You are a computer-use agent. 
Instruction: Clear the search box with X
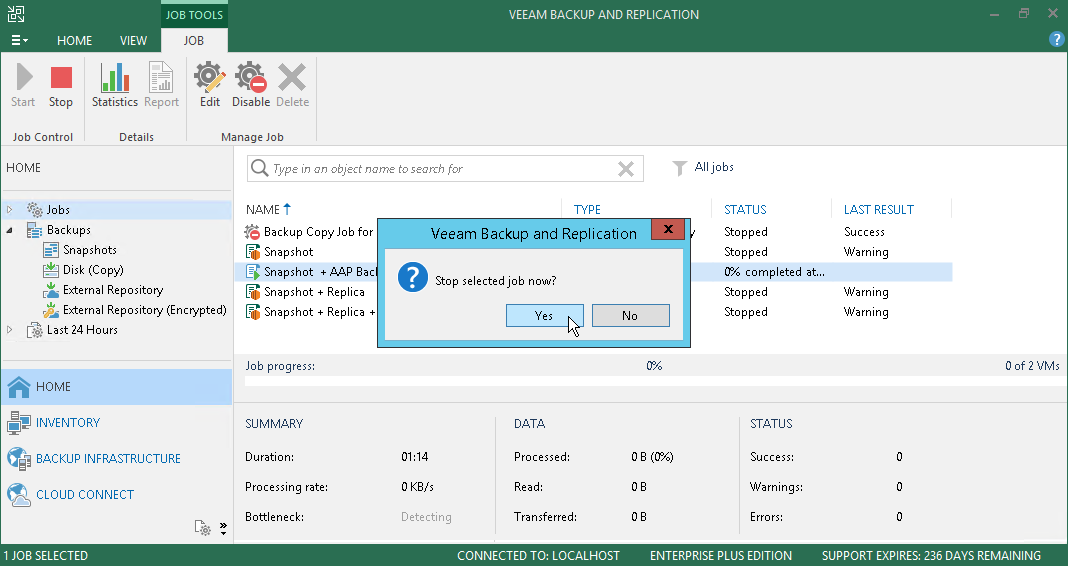click(626, 169)
